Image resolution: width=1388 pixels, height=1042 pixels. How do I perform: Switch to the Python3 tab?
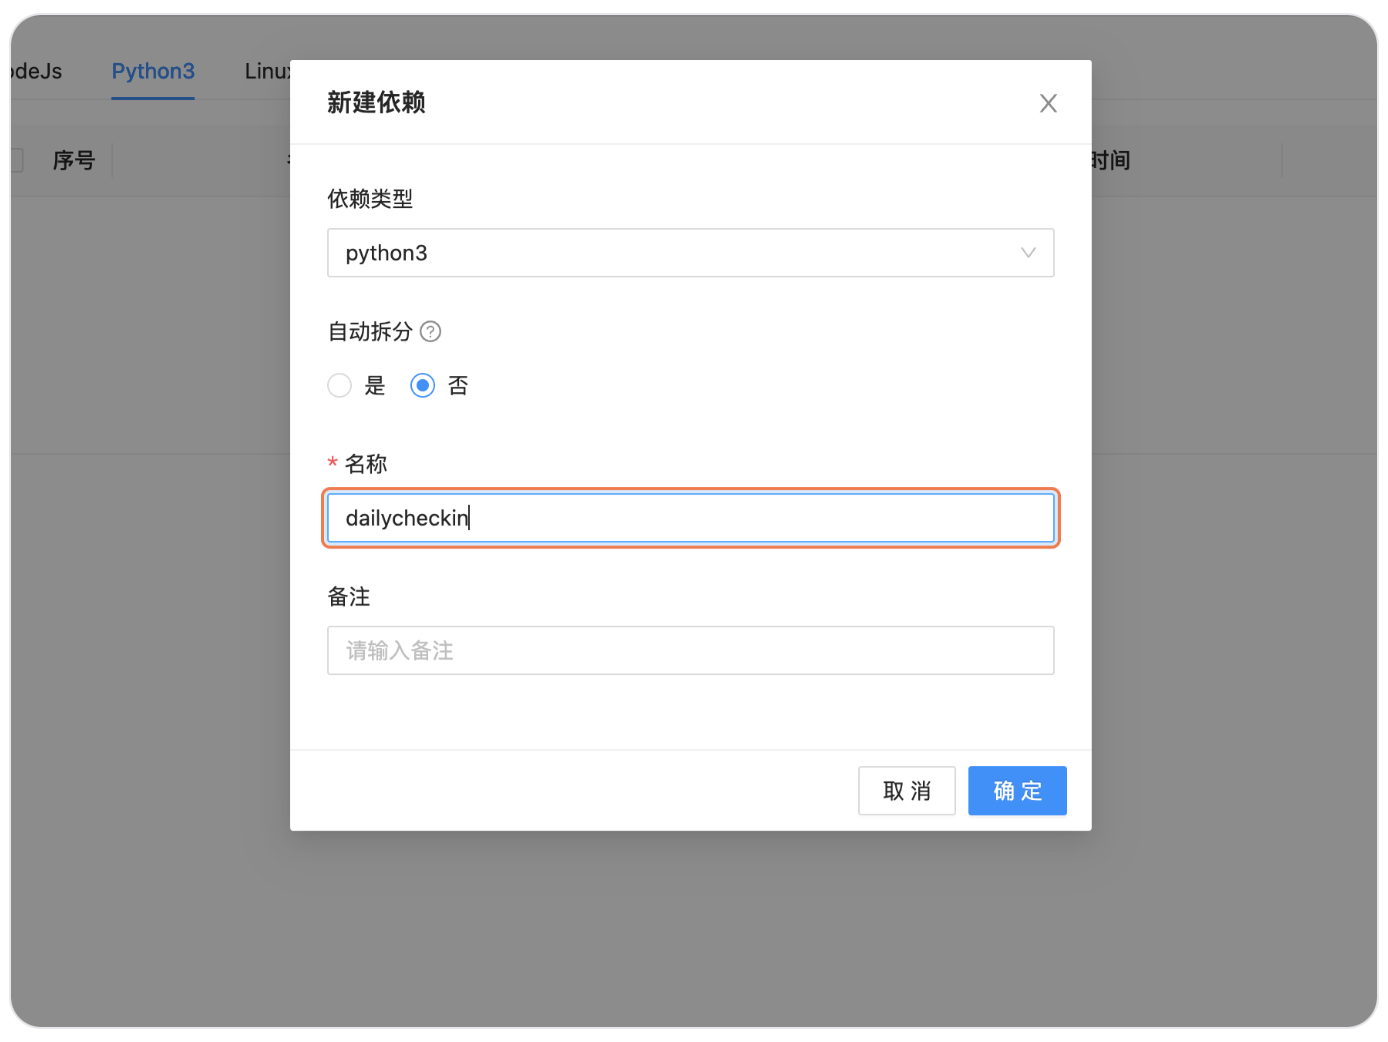pyautogui.click(x=153, y=71)
